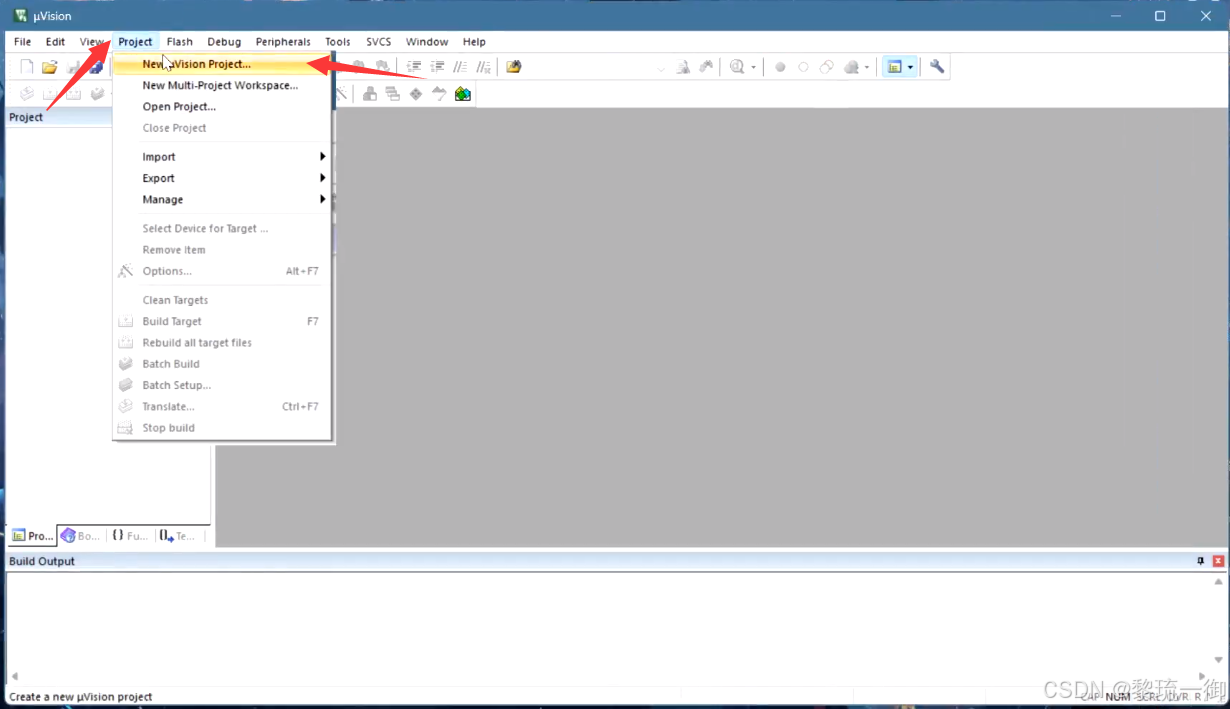Click the Translate icon in build toolbar

pyautogui.click(x=27, y=94)
